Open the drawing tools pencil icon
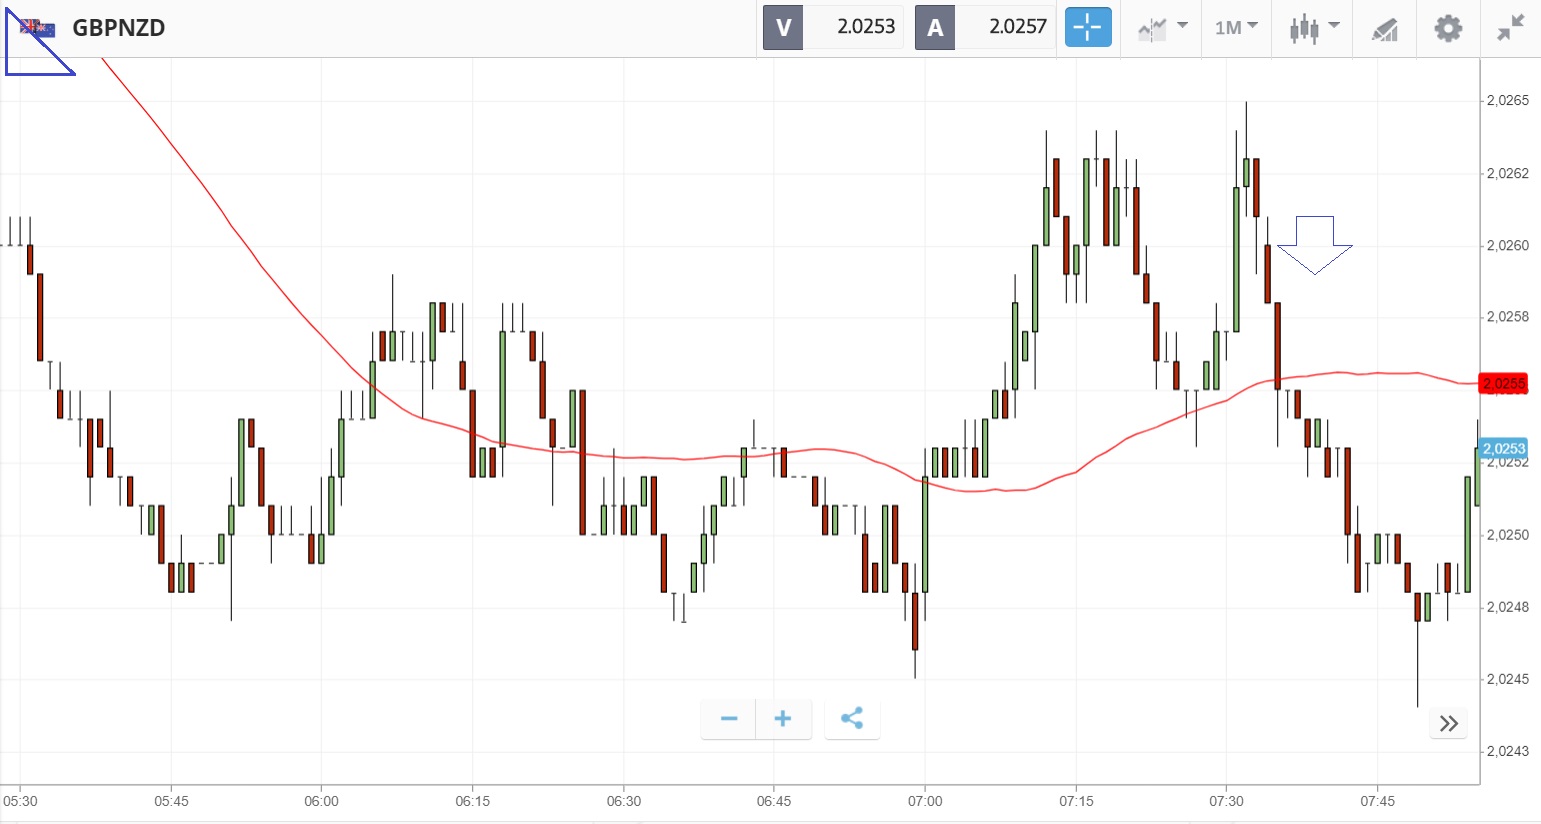The height and width of the screenshot is (824, 1541). pyautogui.click(x=1384, y=28)
